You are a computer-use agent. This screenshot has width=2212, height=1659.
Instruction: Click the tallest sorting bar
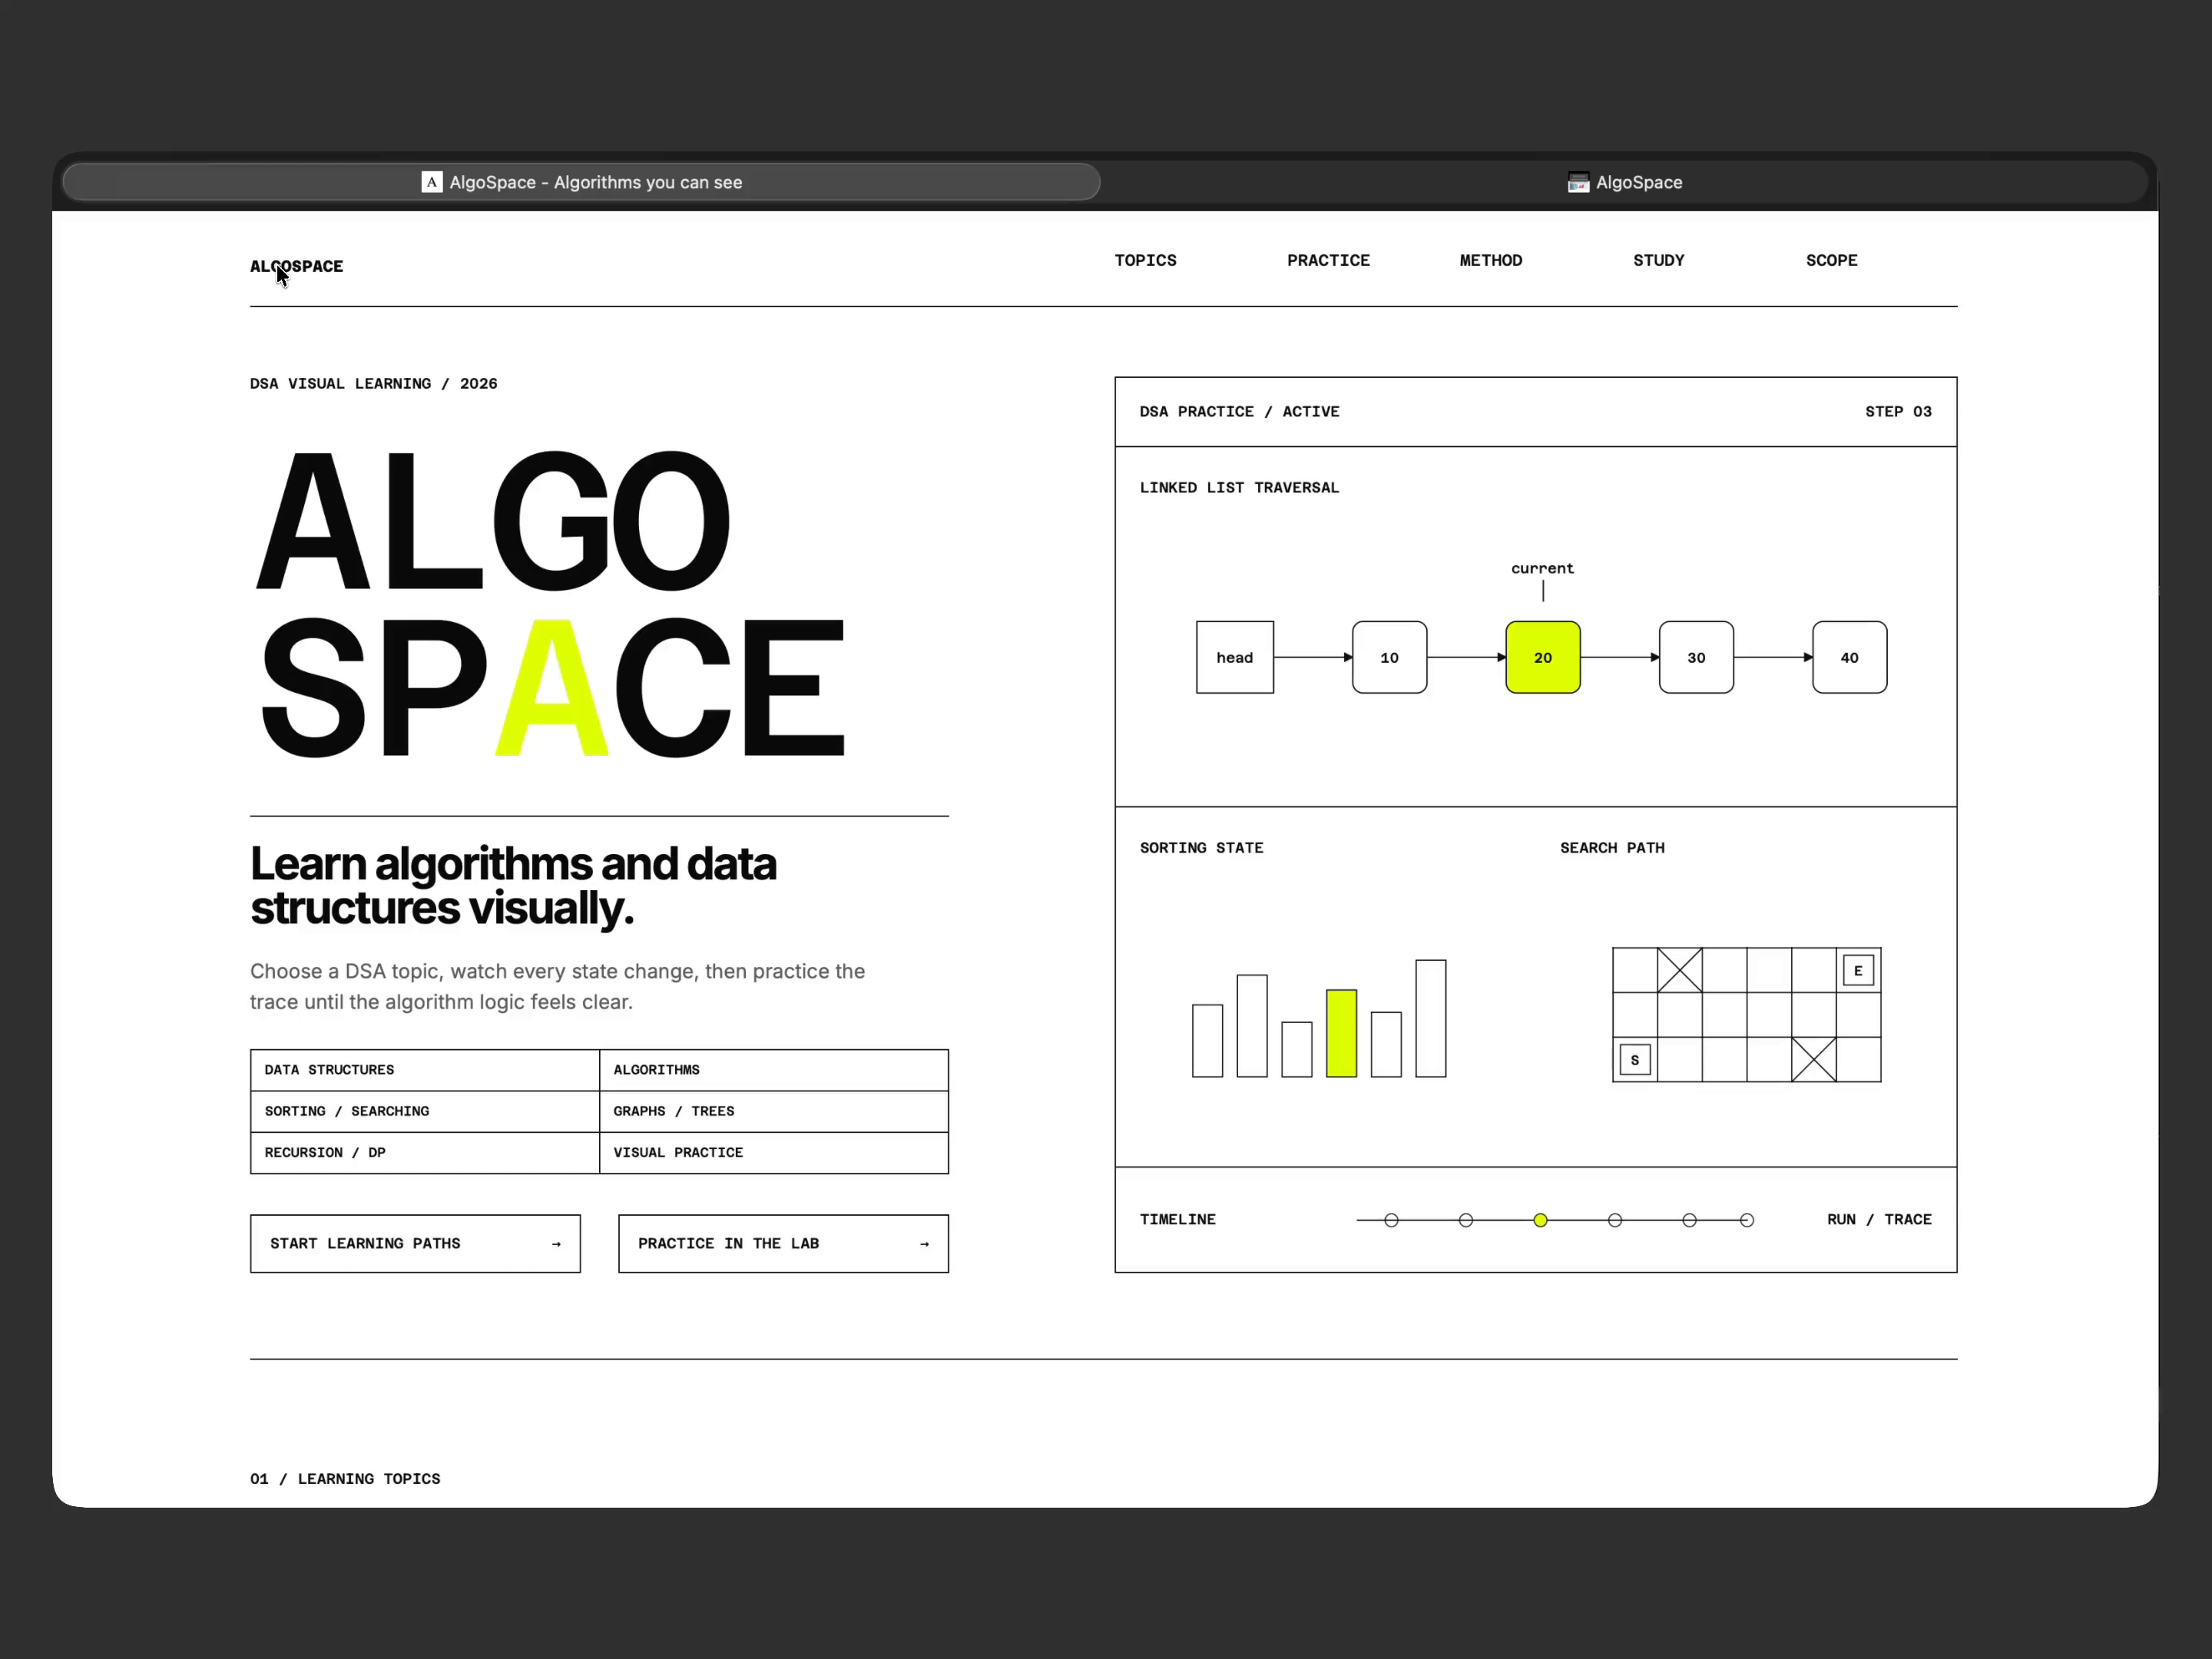[1430, 1018]
